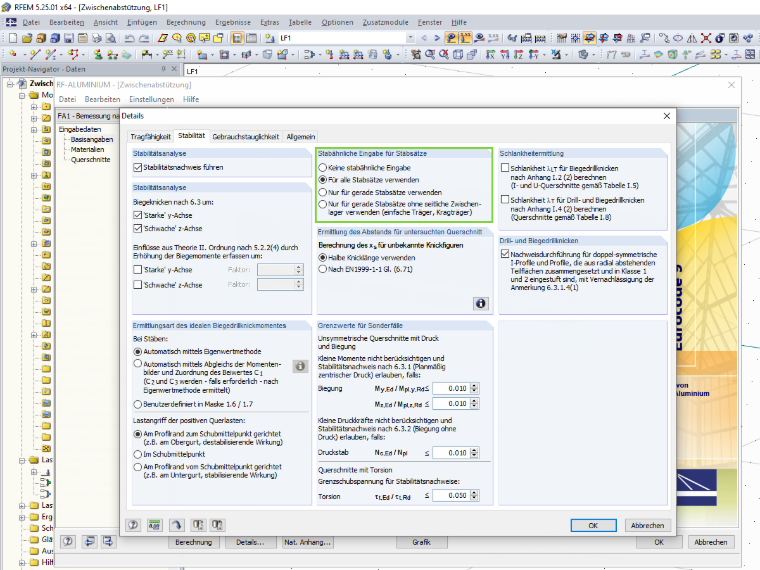This screenshot has width=760, height=570.
Task: Switch to Tragfähigkeit tab
Action: [x=150, y=137]
